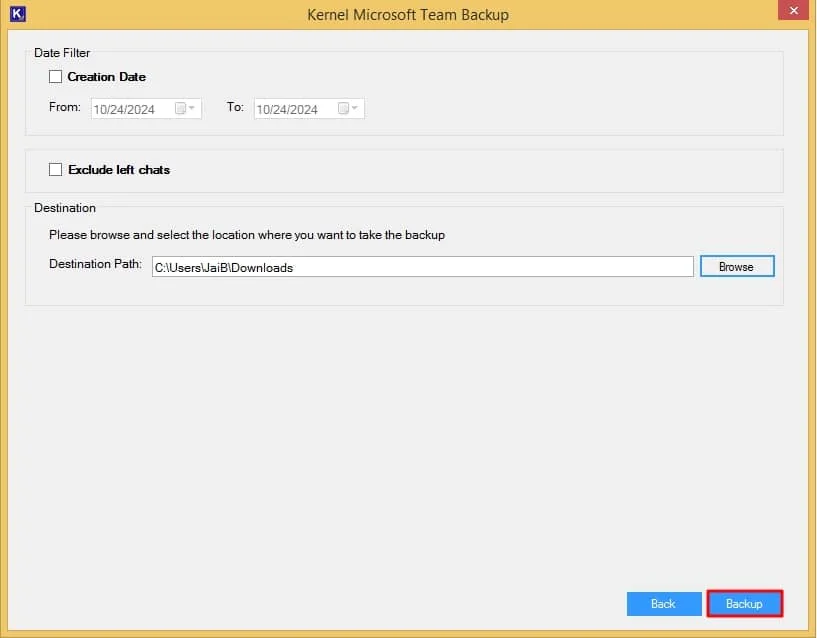
Task: Click the Creation Date label
Action: (x=106, y=77)
